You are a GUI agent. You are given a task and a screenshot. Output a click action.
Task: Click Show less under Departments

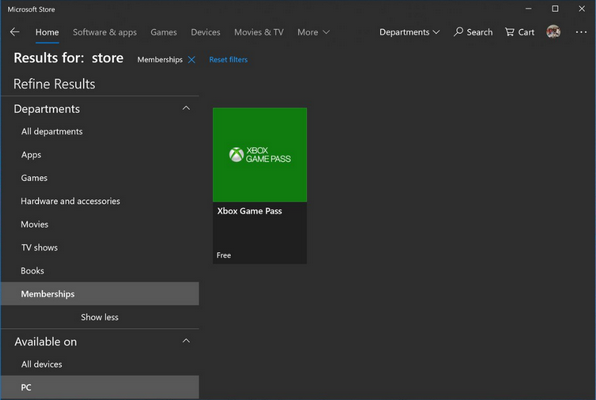coord(100,317)
